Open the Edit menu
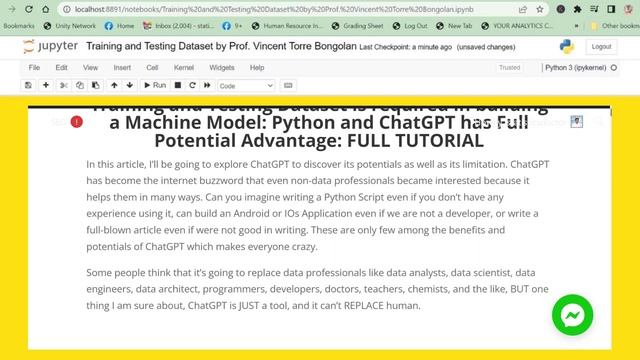 (x=62, y=68)
